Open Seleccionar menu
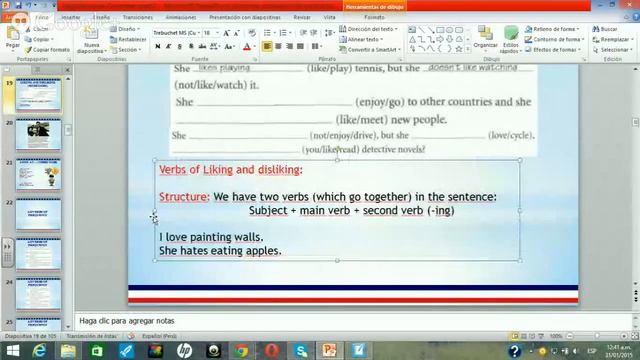The height and width of the screenshot is (360, 640). click(x=612, y=50)
